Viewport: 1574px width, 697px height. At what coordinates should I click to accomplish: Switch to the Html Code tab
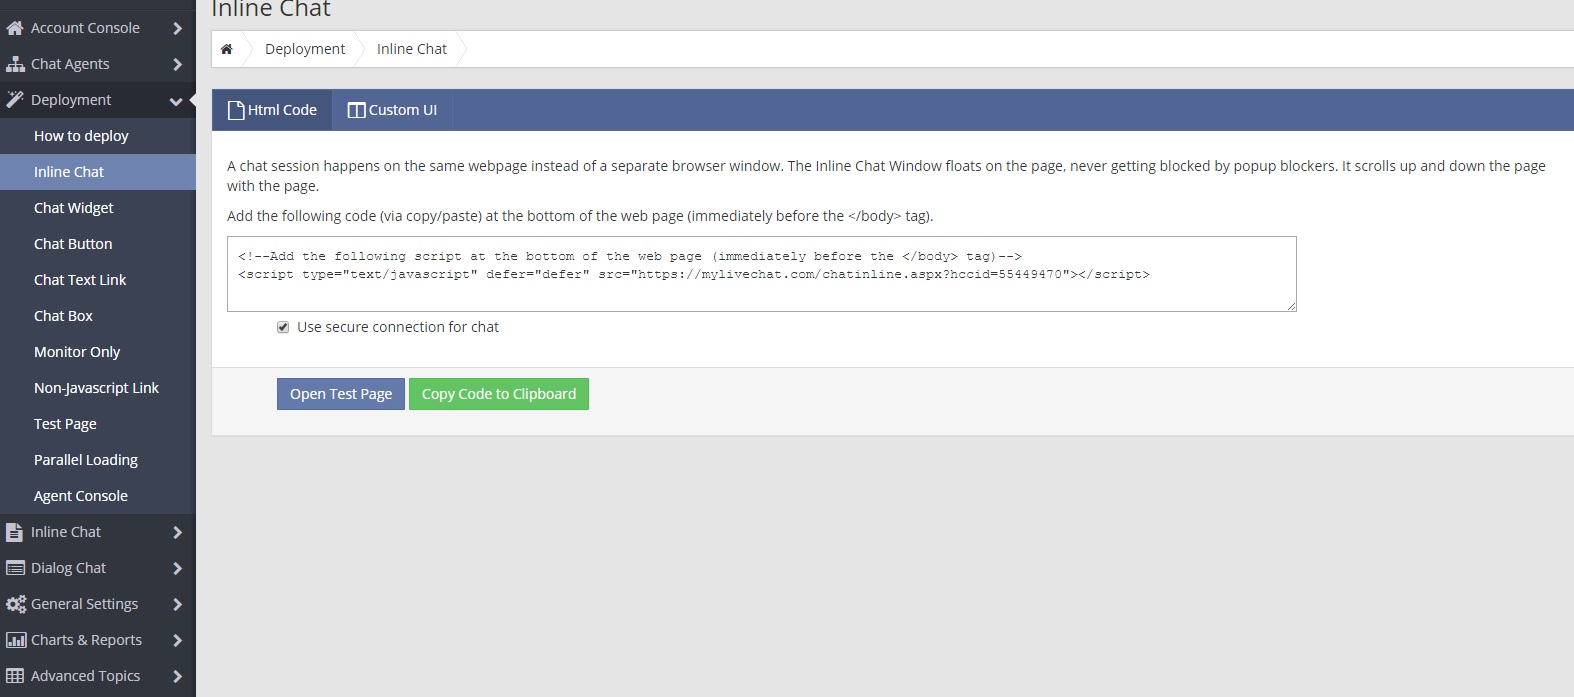tap(272, 110)
